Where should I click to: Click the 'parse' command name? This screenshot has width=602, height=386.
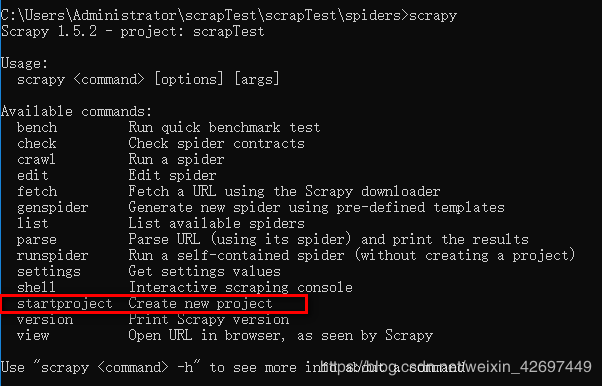(37, 240)
